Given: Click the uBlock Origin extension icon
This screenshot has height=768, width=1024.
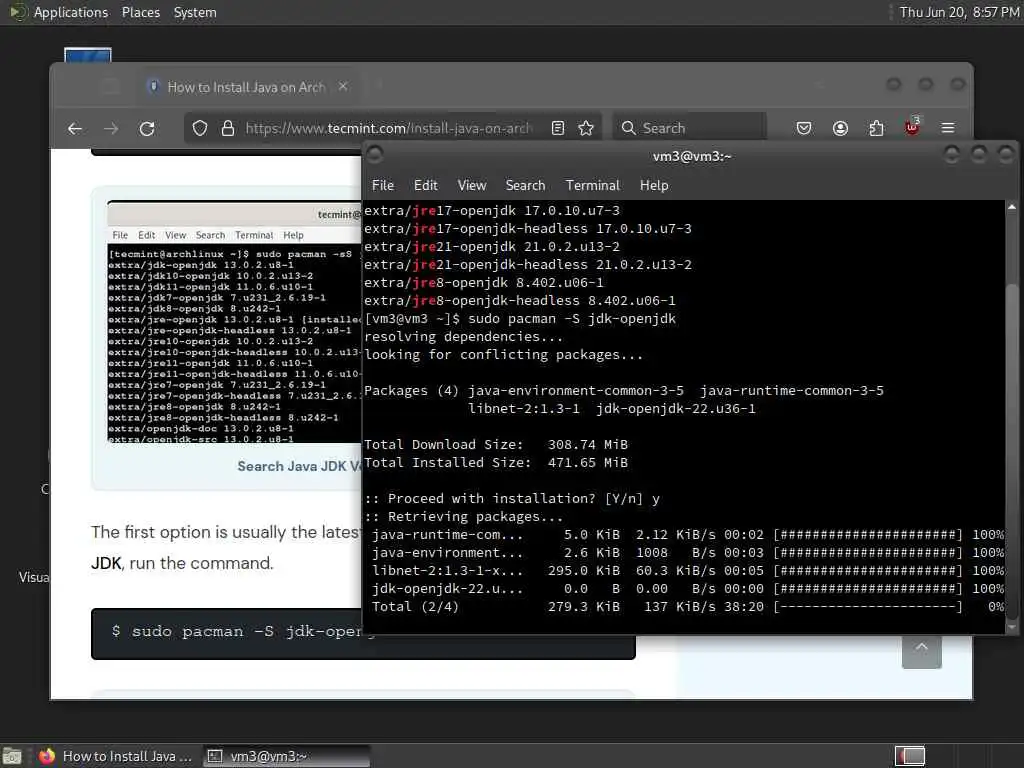Looking at the screenshot, I should pyautogui.click(x=912, y=127).
